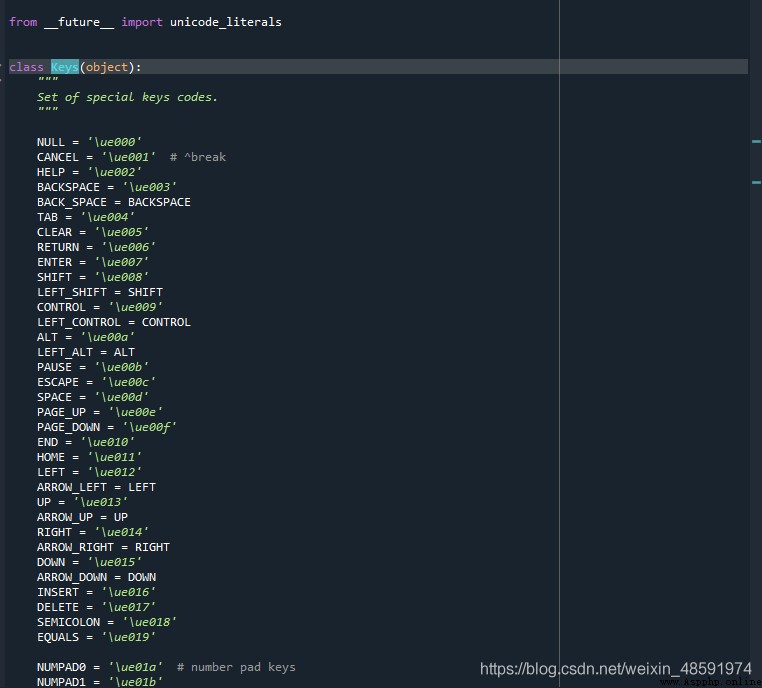Click the CLEAR constant name
Image resolution: width=762 pixels, height=688 pixels.
point(54,232)
